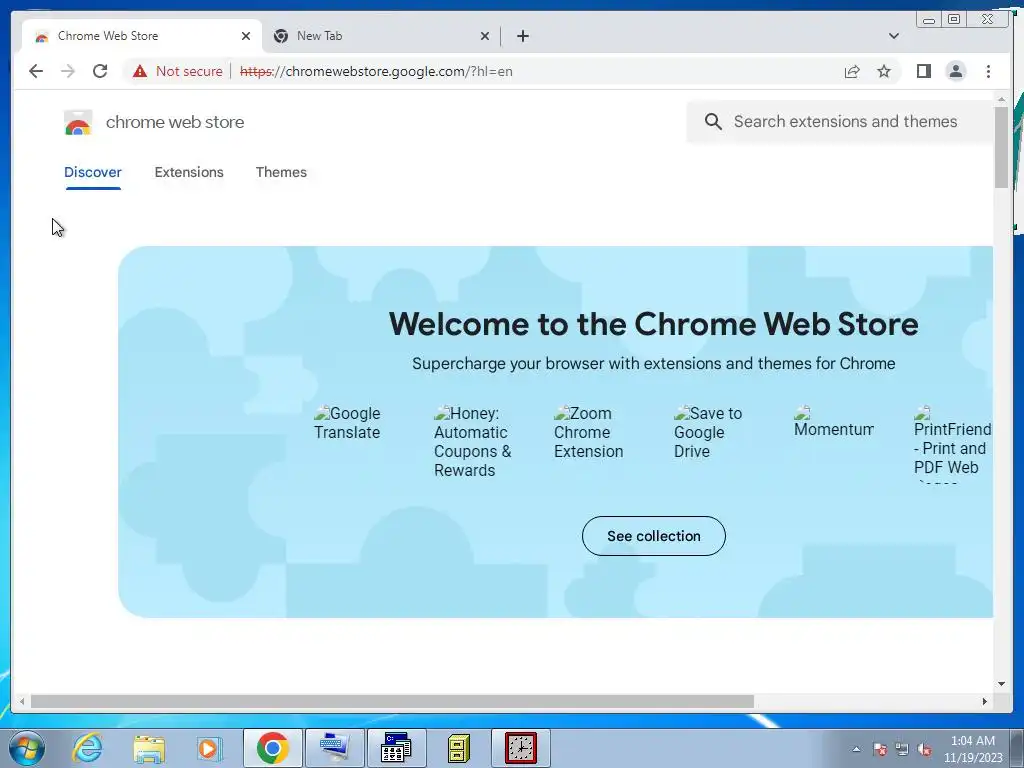1024x768 pixels.
Task: Open Windows Explorer folder in taskbar
Action: [149, 748]
